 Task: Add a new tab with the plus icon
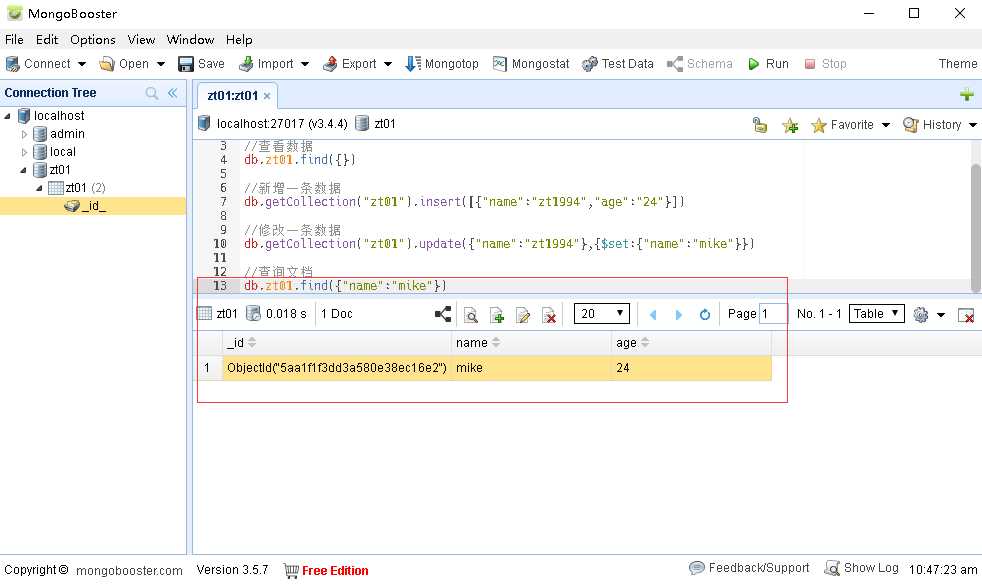(x=966, y=95)
